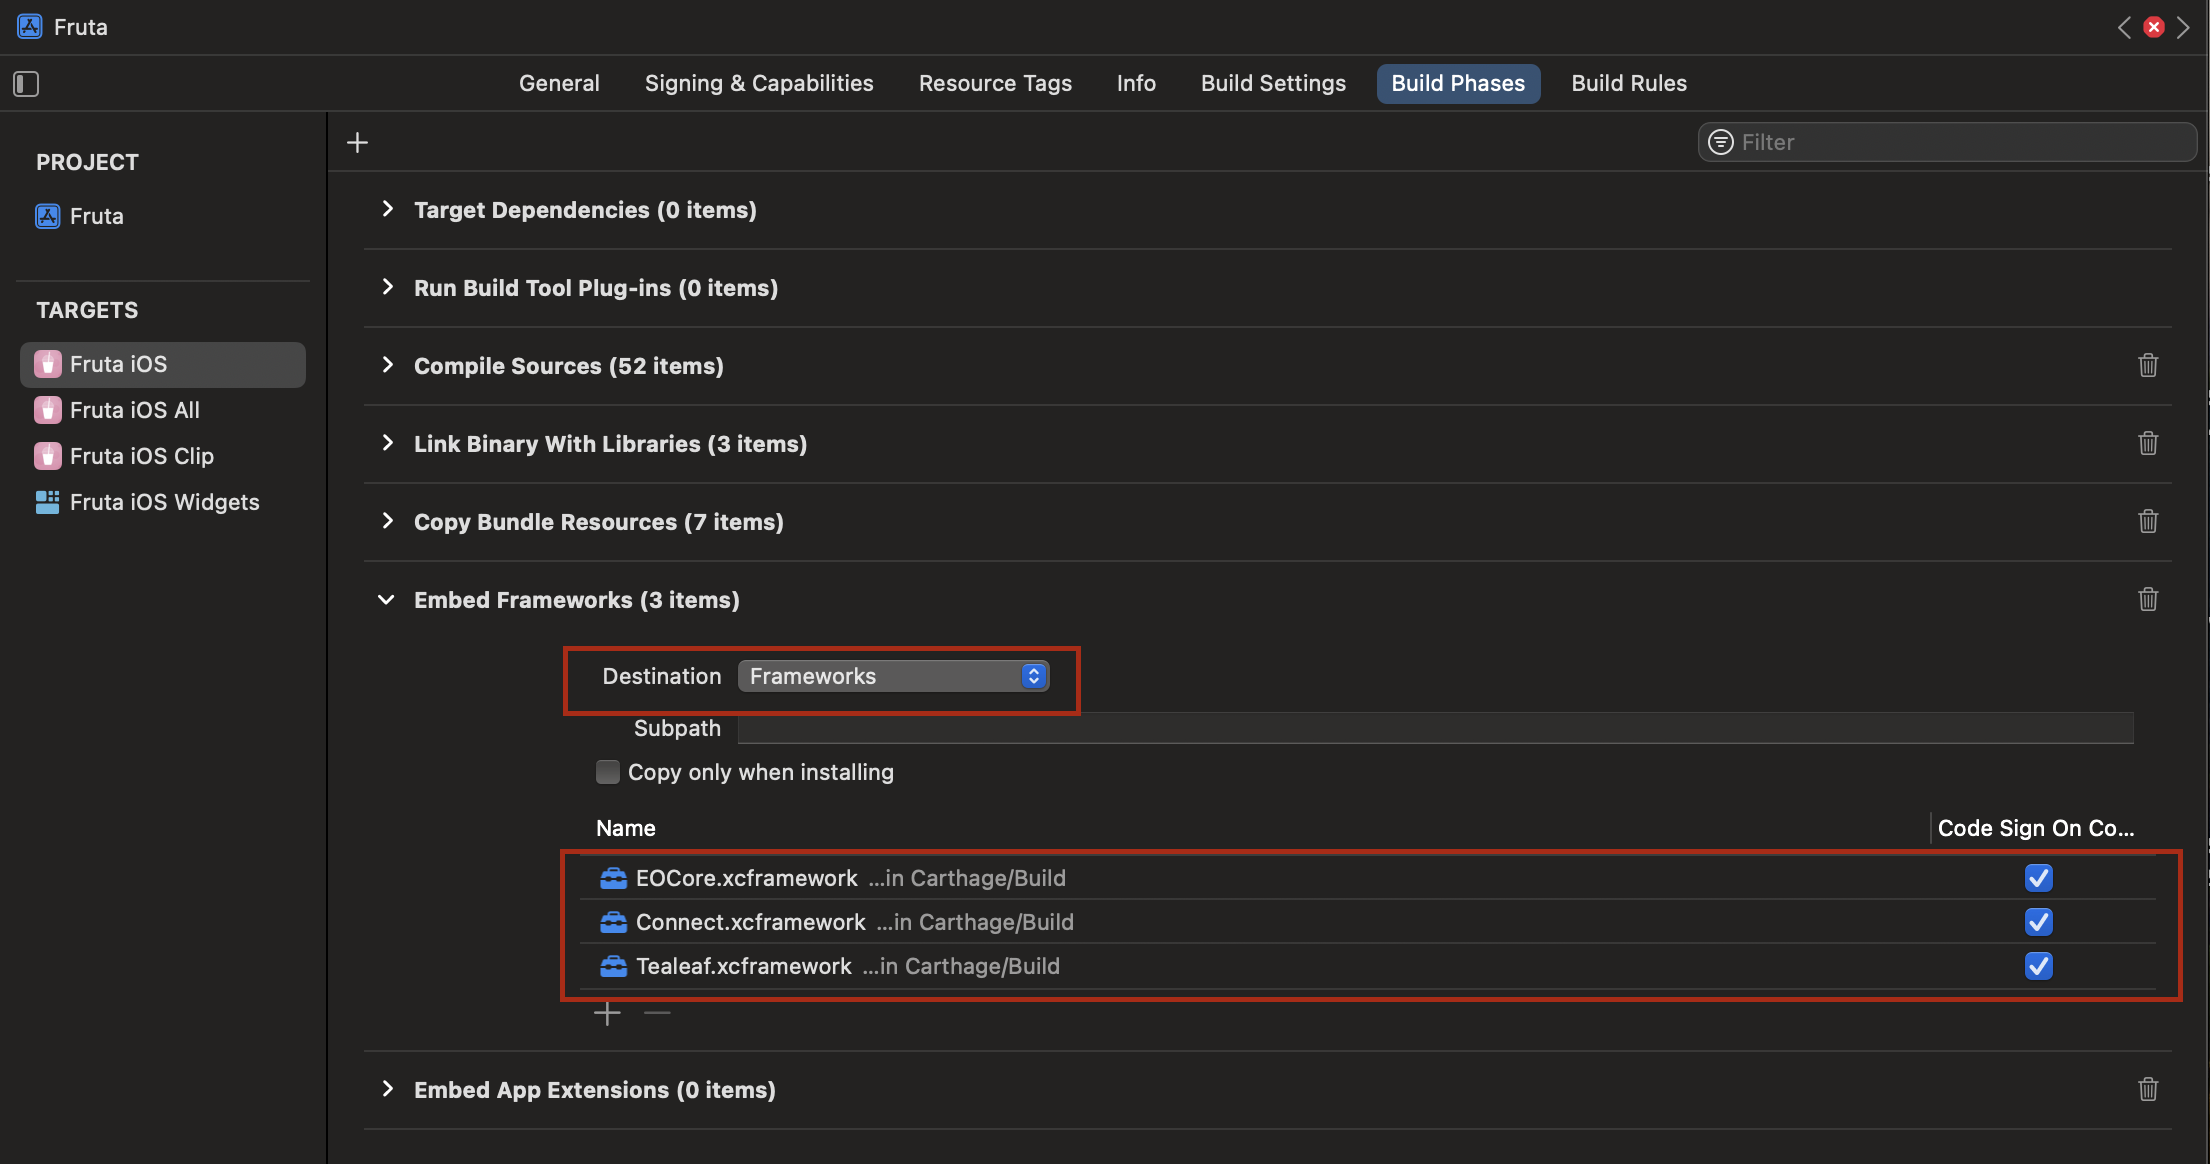
Task: Click the Fruta iOS All target icon
Action: point(47,410)
